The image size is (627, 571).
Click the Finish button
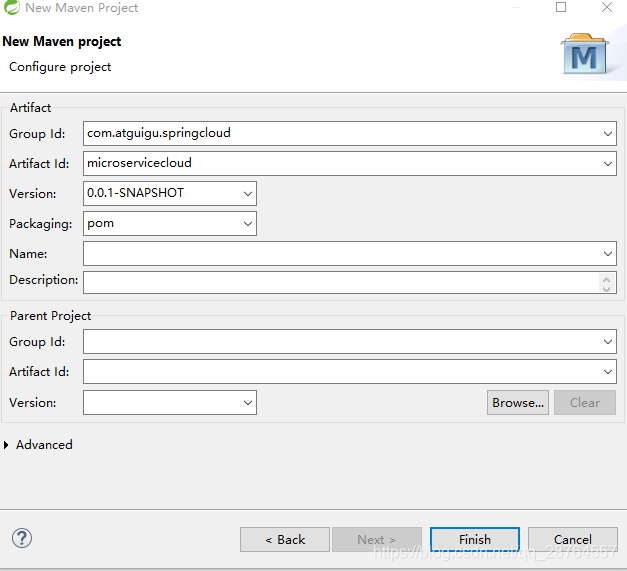pos(475,539)
